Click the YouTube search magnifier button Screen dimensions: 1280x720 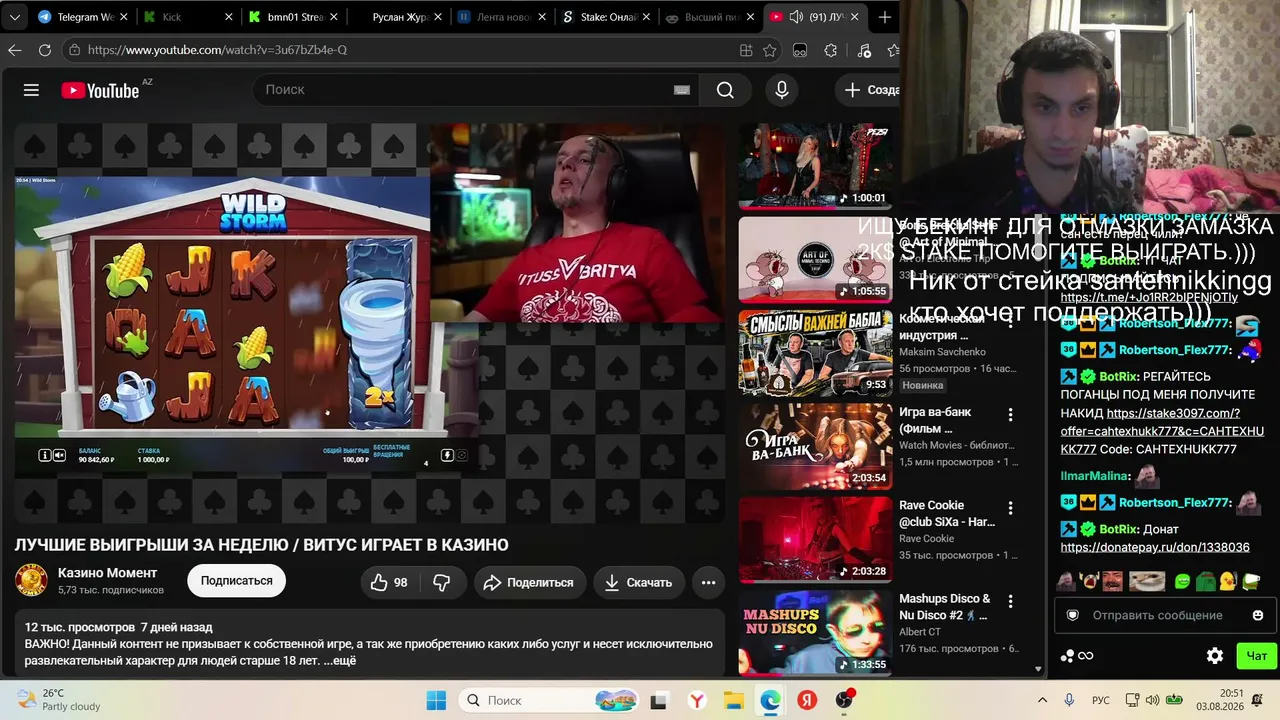coord(725,90)
